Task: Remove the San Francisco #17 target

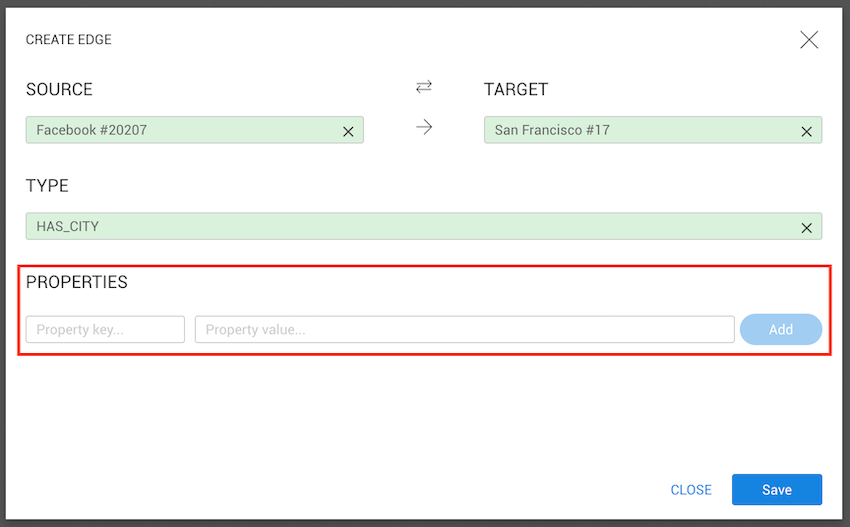Action: click(806, 131)
